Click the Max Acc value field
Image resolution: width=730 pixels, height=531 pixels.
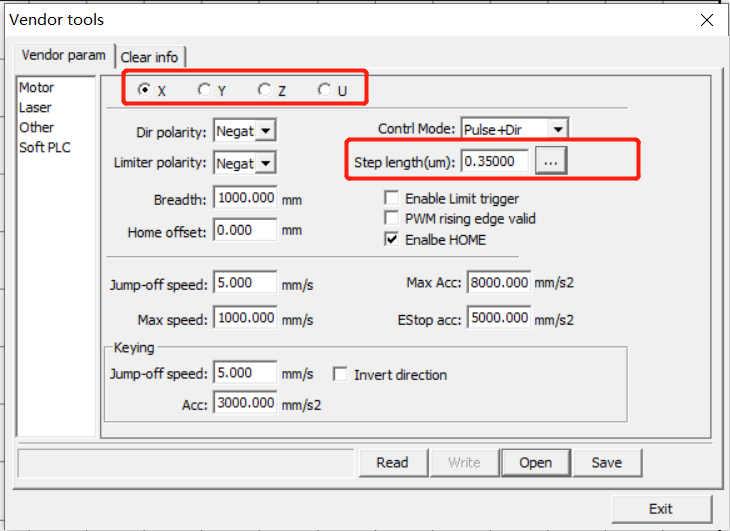(499, 282)
